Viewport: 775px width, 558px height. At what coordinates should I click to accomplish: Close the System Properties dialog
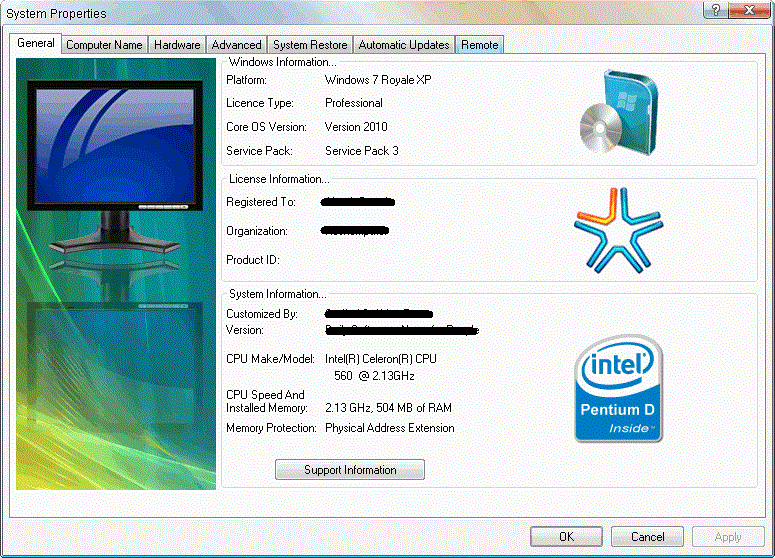pyautogui.click(x=749, y=10)
